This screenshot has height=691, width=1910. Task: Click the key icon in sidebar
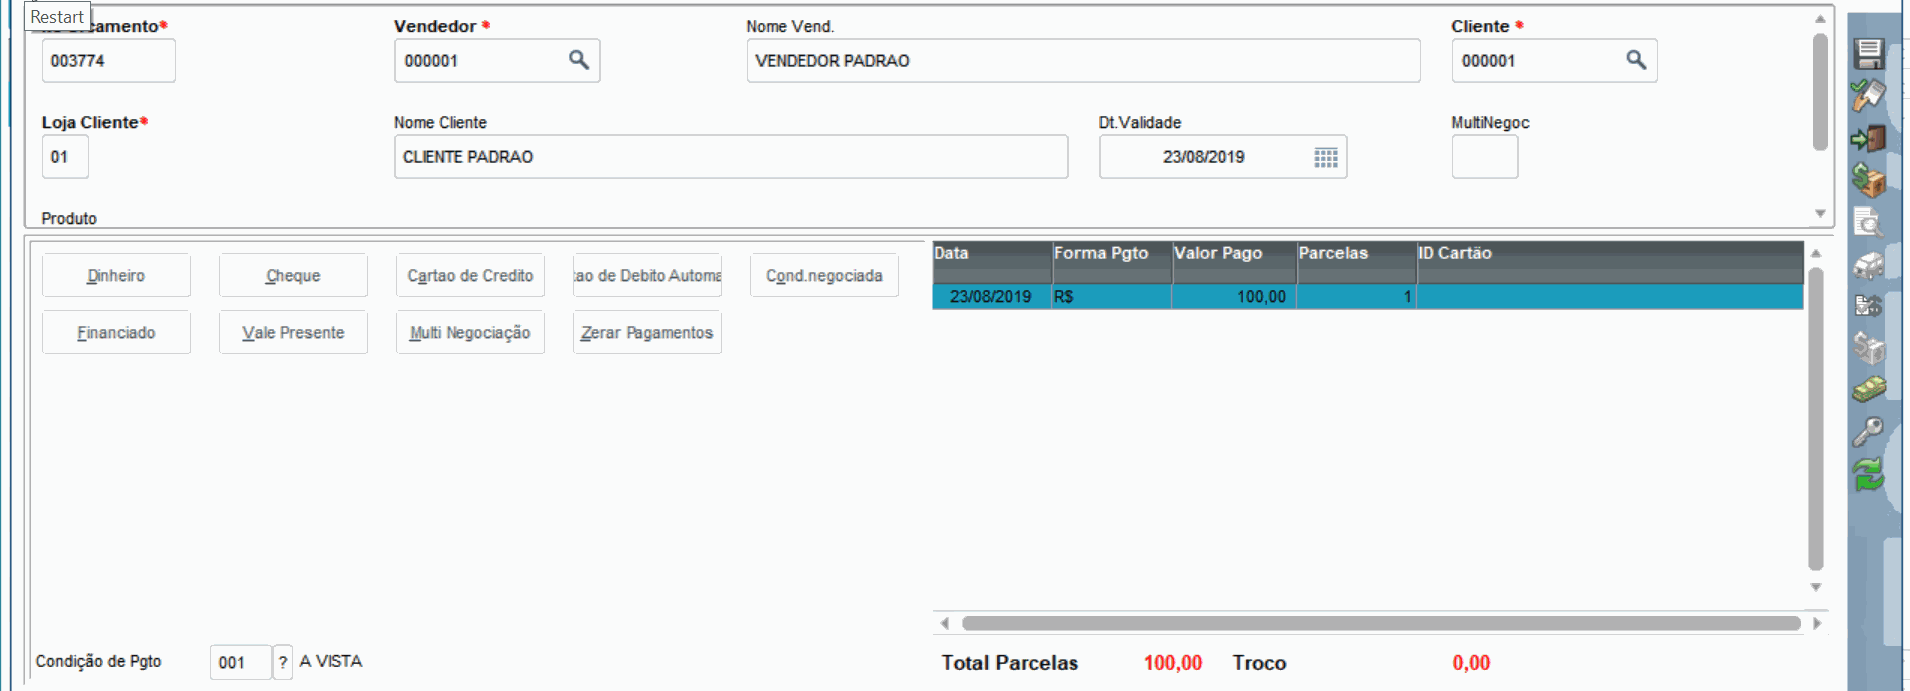pos(1868,432)
